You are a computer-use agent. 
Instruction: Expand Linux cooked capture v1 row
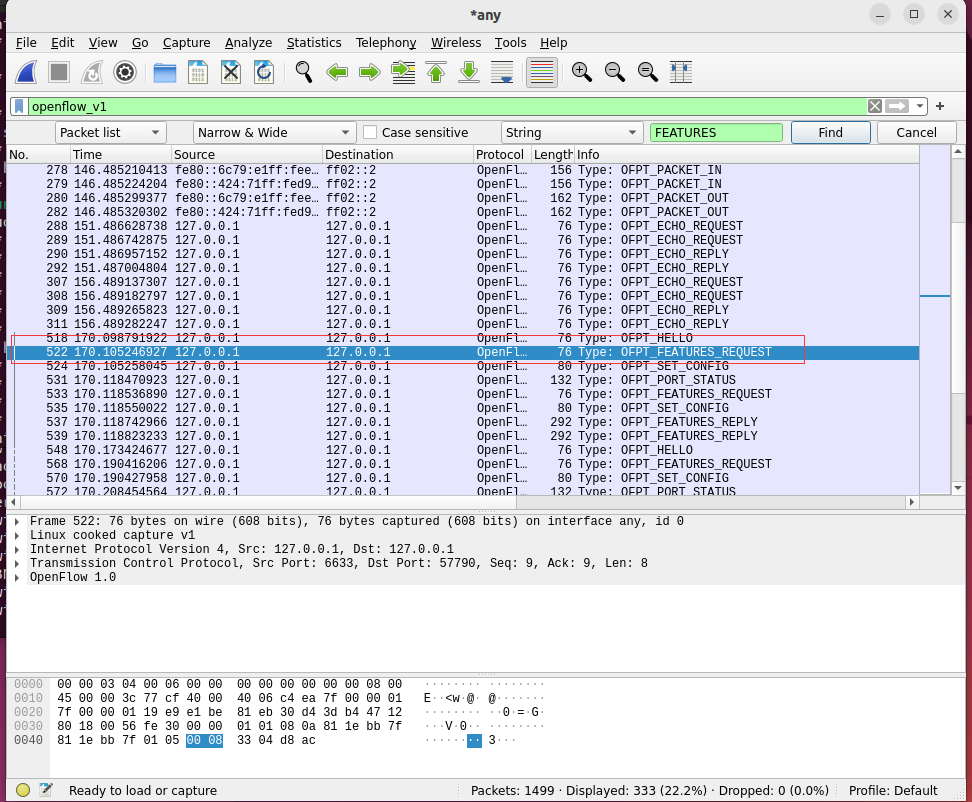17,535
